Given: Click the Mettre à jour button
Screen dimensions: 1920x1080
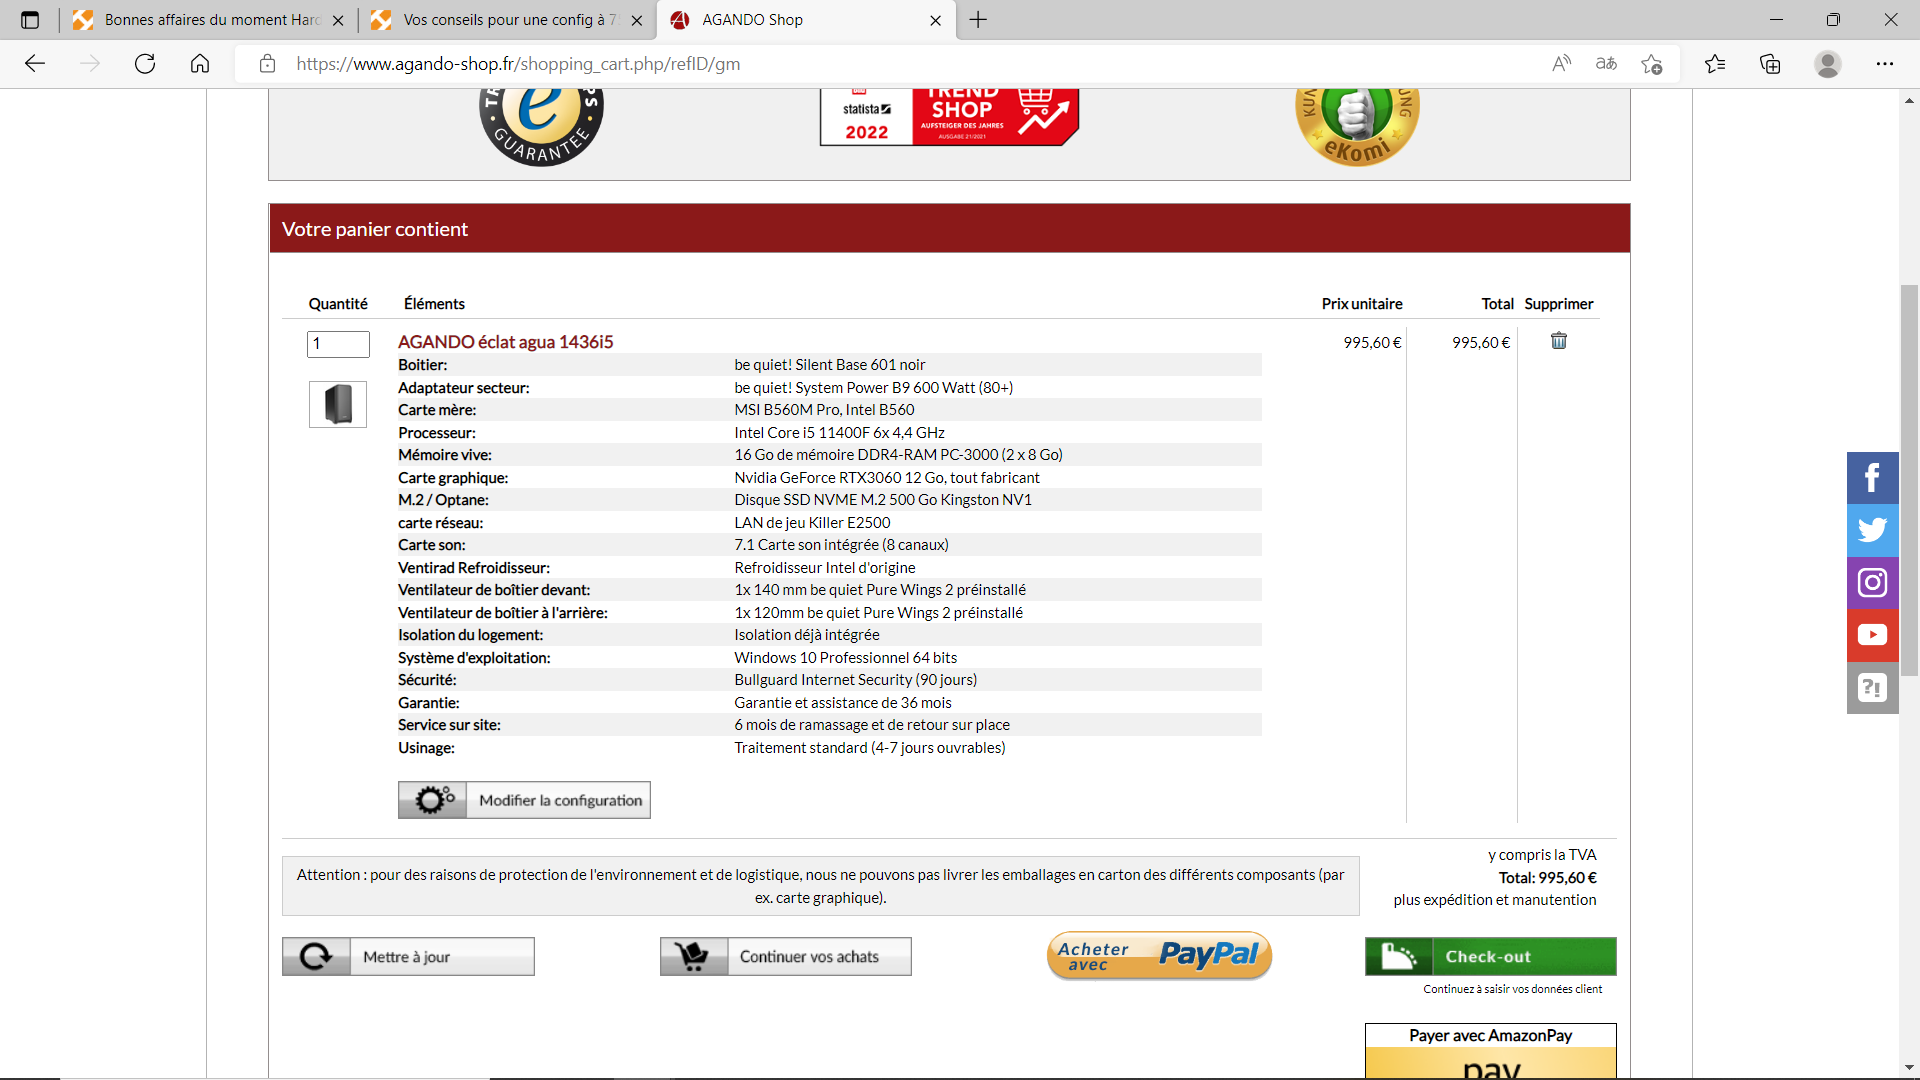Looking at the screenshot, I should tap(408, 957).
